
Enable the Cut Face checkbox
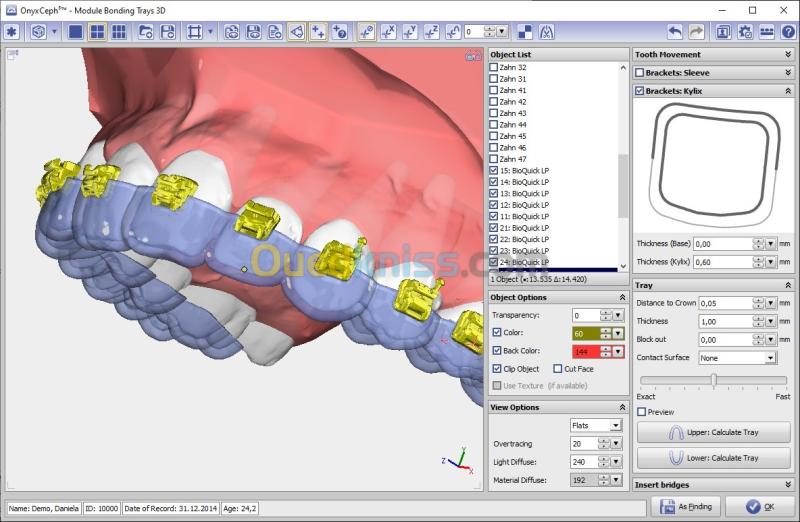coord(558,368)
